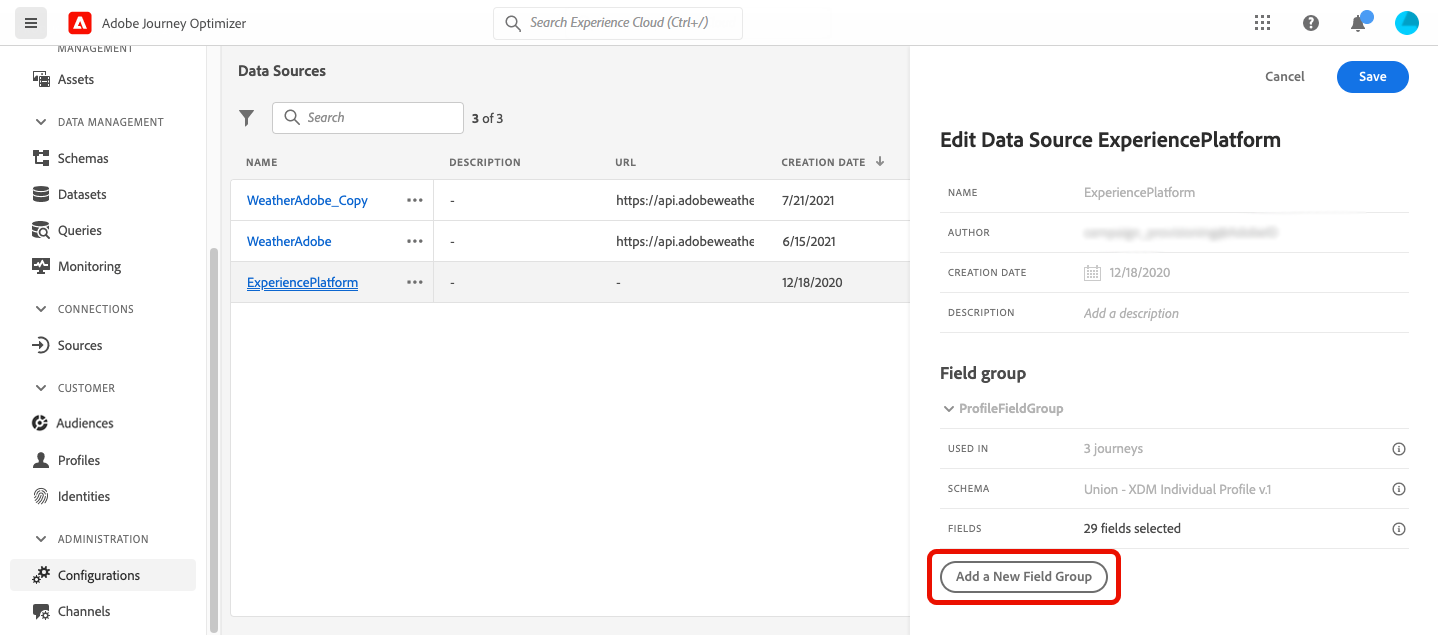Open the WeatherAdobe data source link

pos(289,241)
